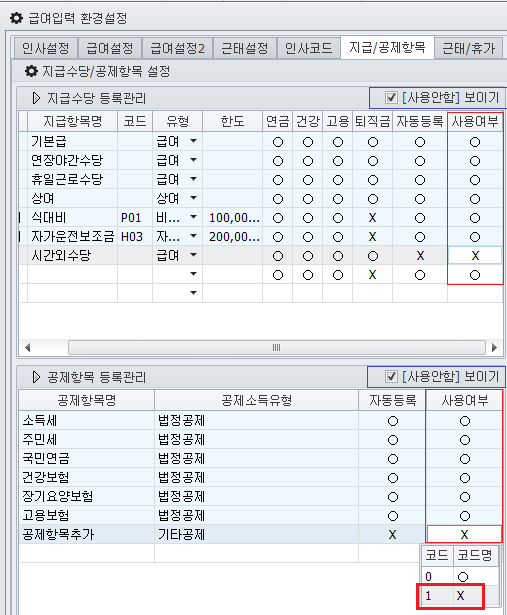
Task: Click the triangle icon next to 지급수당 등록관리
Action: (36, 98)
